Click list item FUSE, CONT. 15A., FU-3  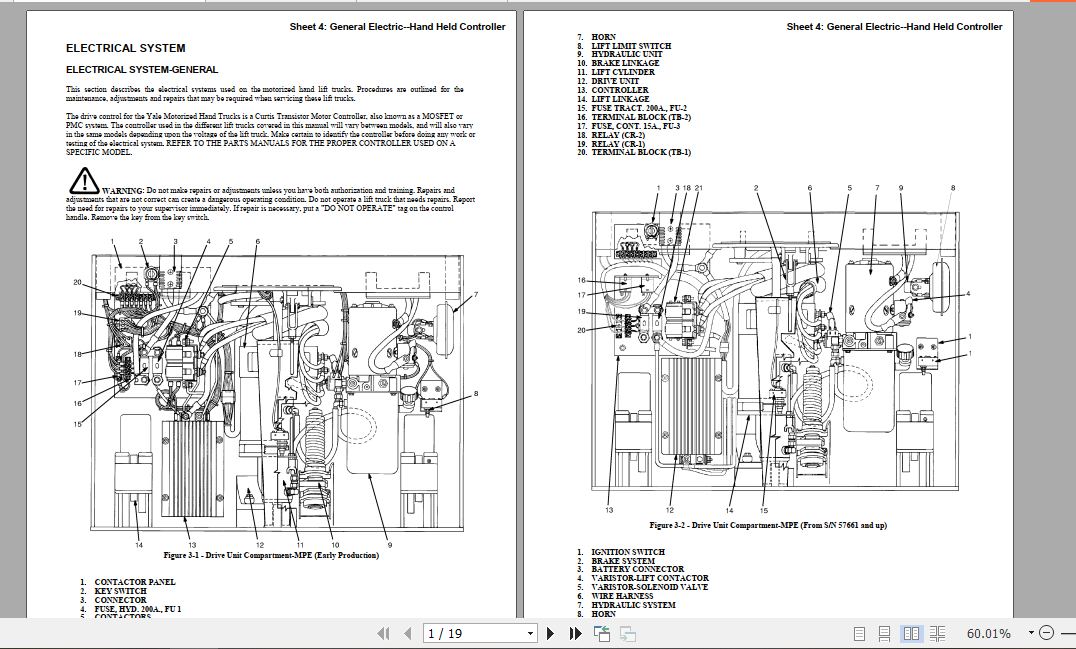pyautogui.click(x=629, y=126)
